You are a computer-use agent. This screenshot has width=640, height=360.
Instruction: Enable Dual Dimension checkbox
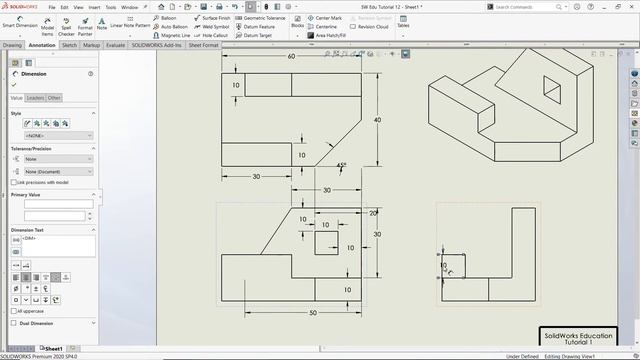(x=14, y=323)
